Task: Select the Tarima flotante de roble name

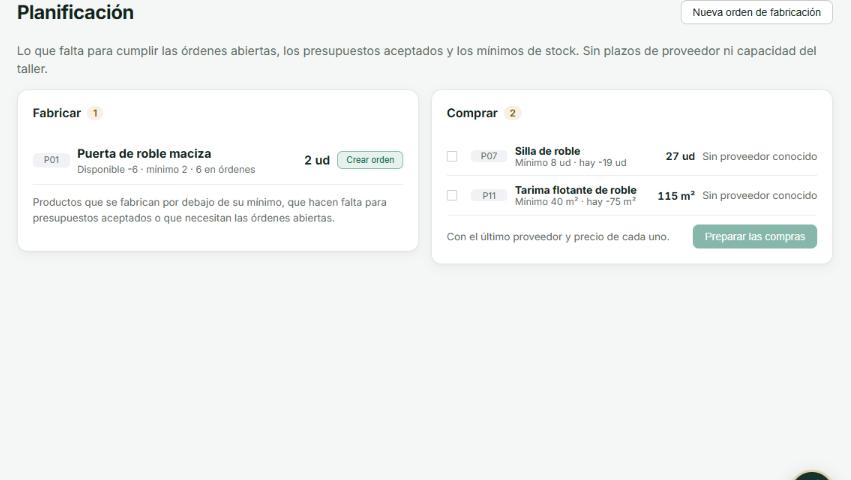Action: [576, 190]
